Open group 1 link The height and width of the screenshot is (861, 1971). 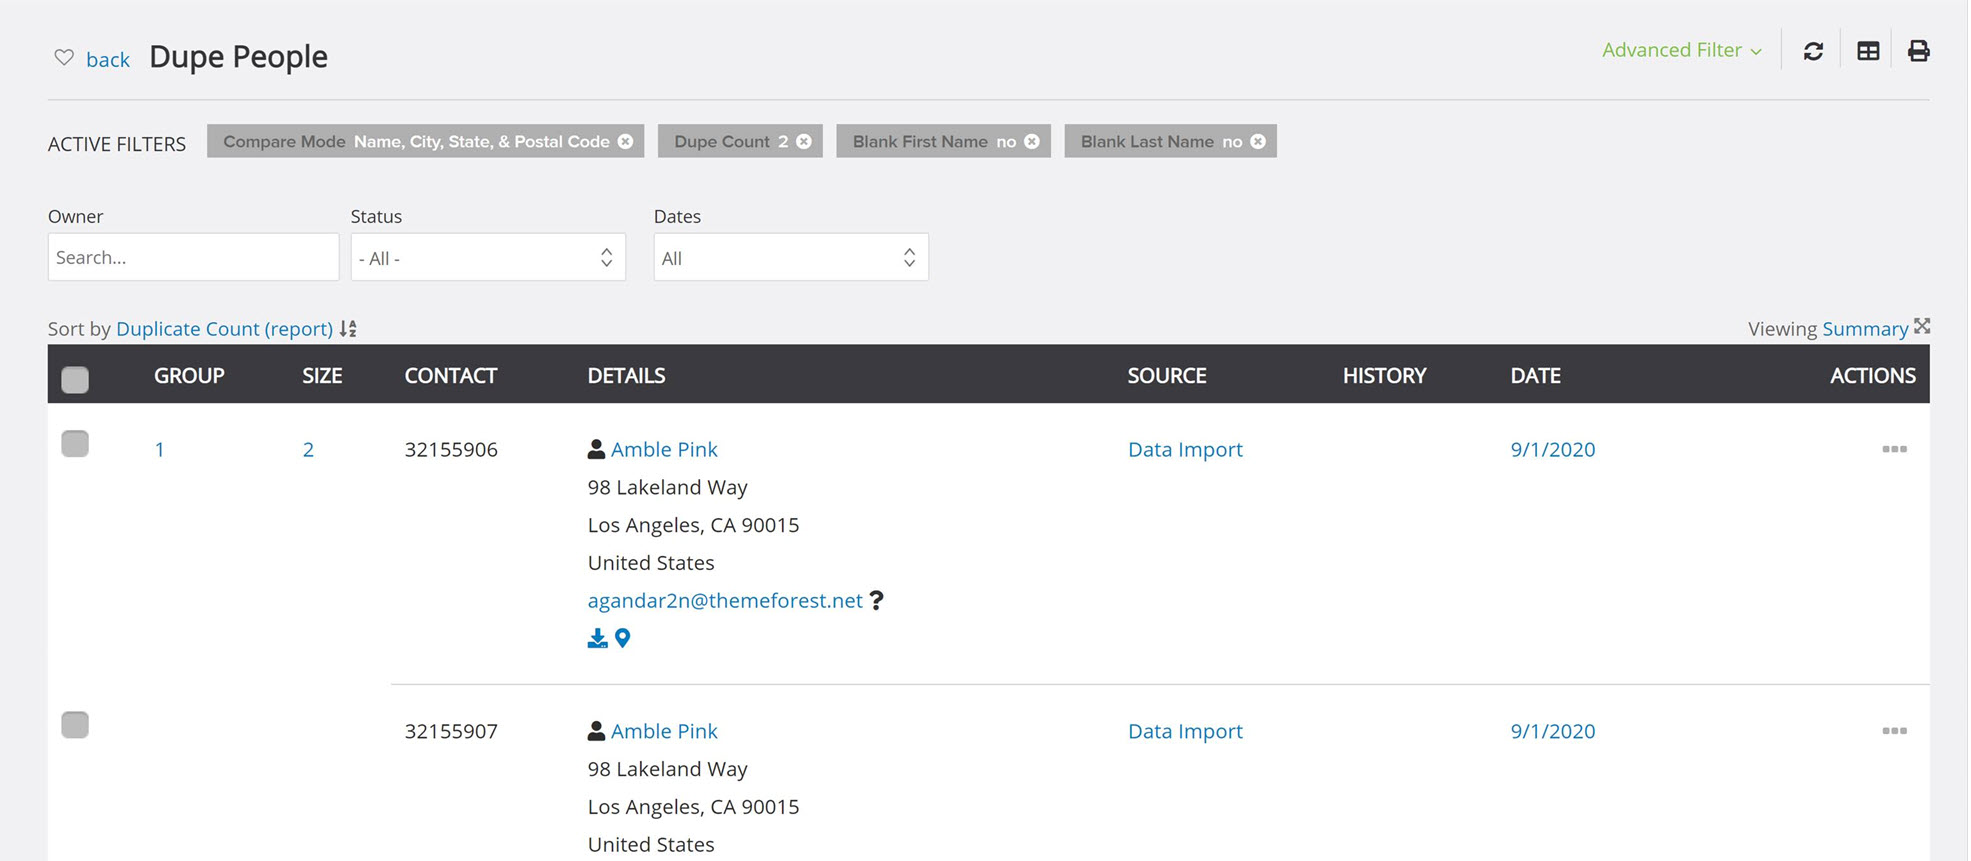(x=159, y=450)
